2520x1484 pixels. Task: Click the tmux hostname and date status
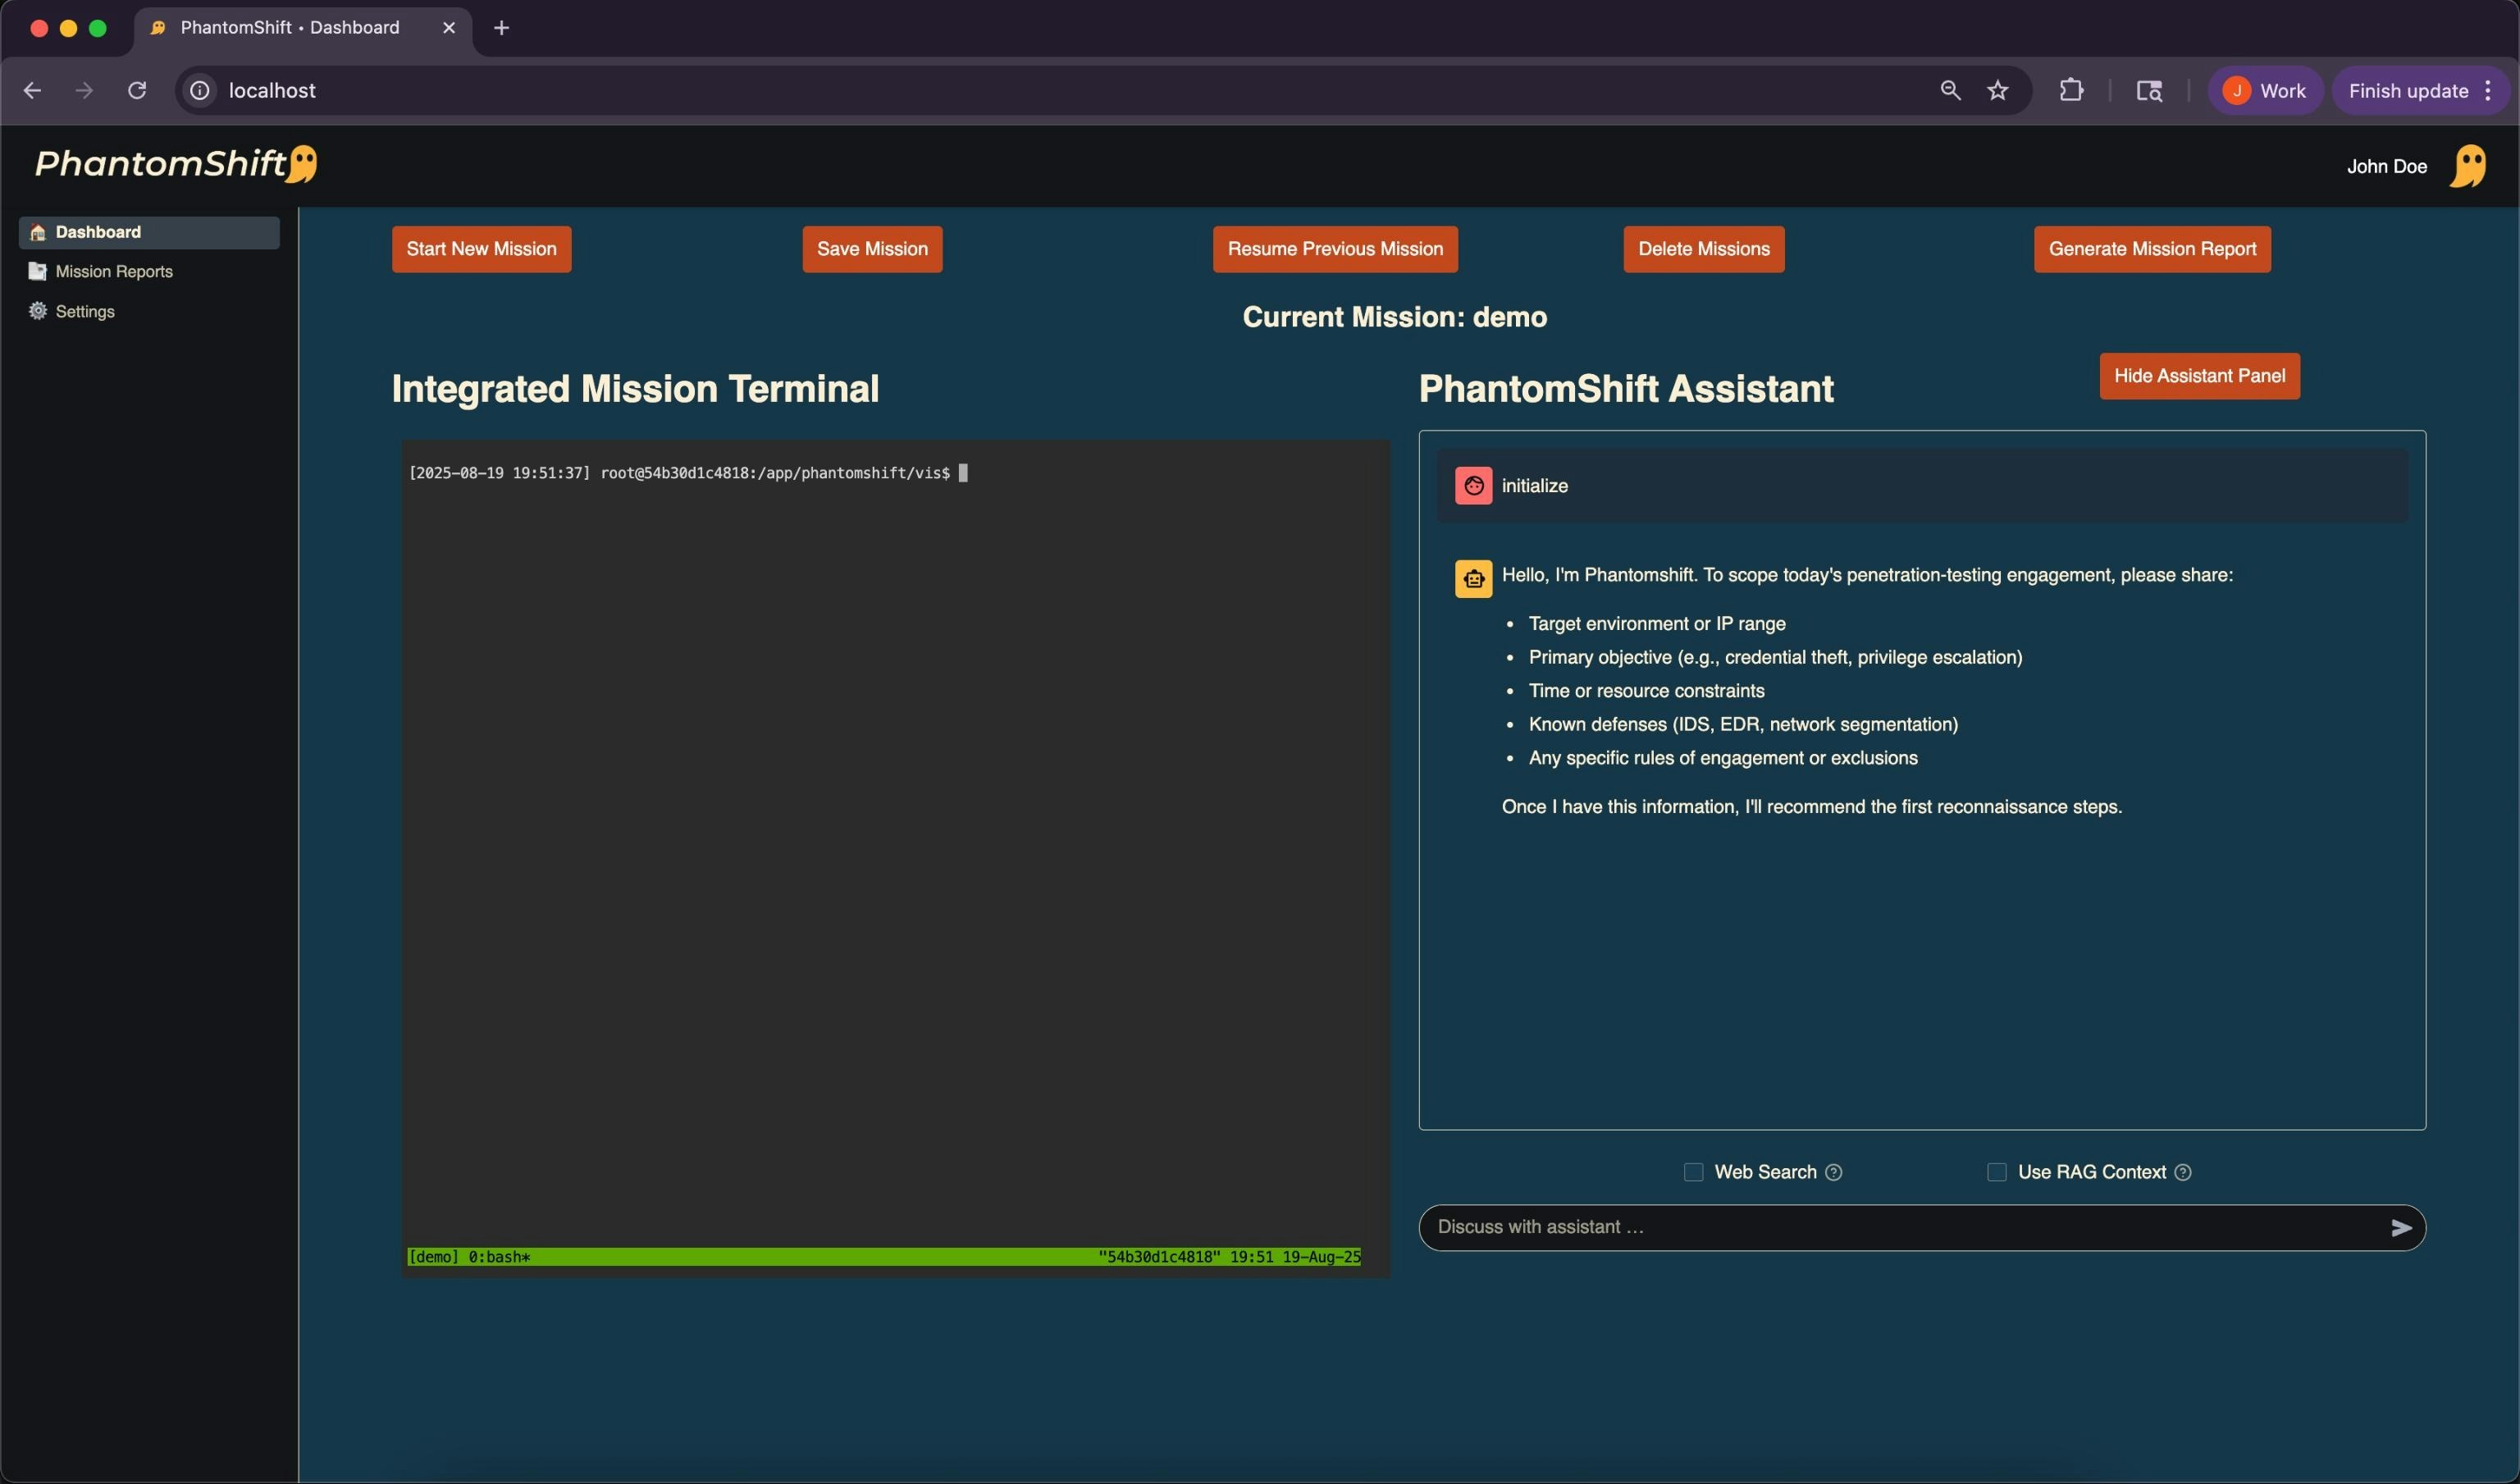pos(1229,1257)
